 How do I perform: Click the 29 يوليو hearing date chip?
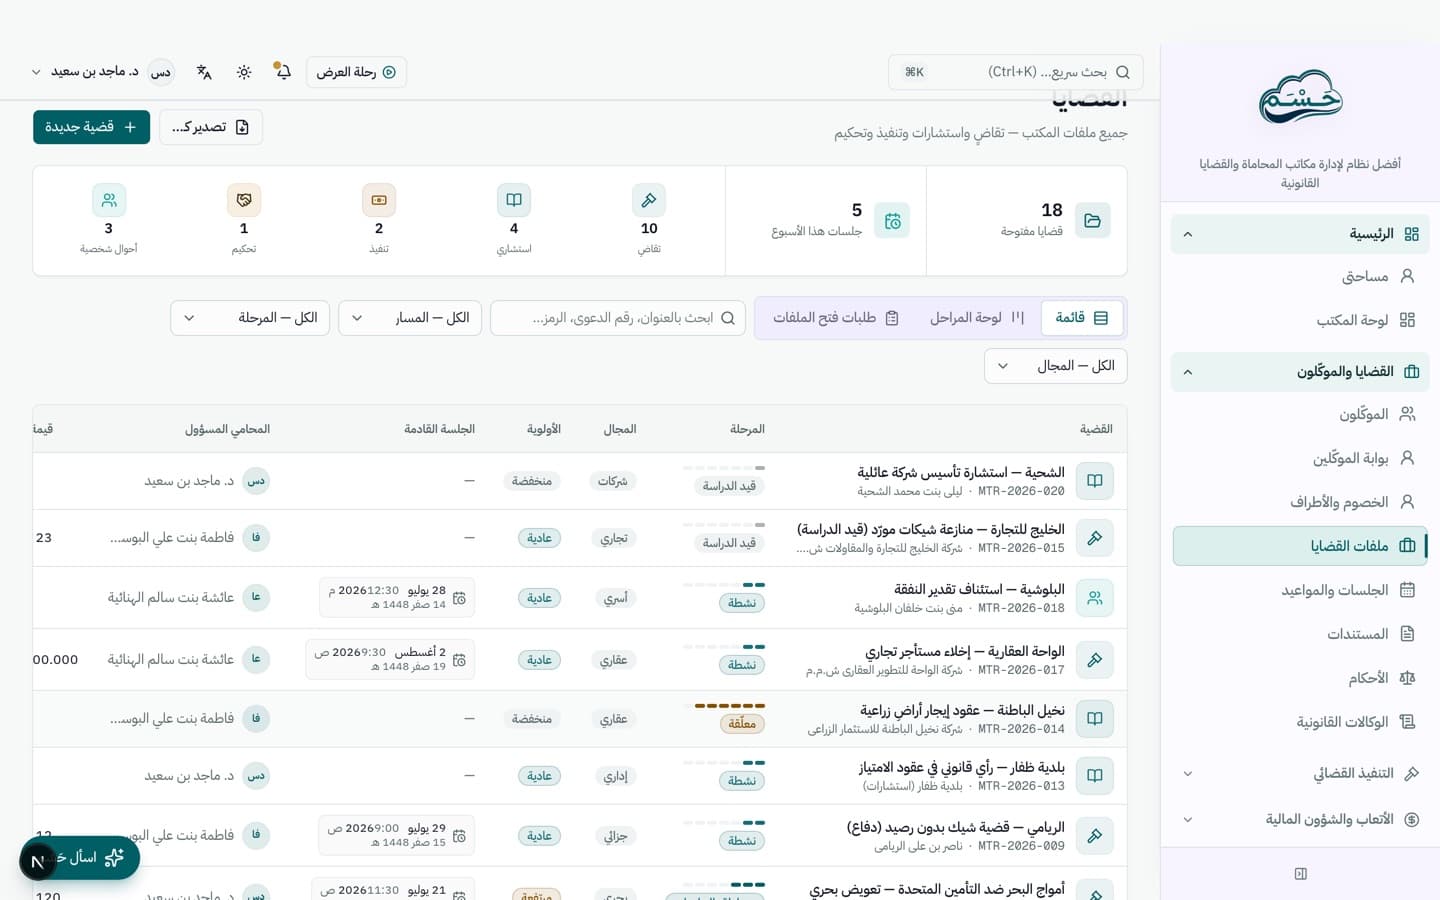click(397, 836)
